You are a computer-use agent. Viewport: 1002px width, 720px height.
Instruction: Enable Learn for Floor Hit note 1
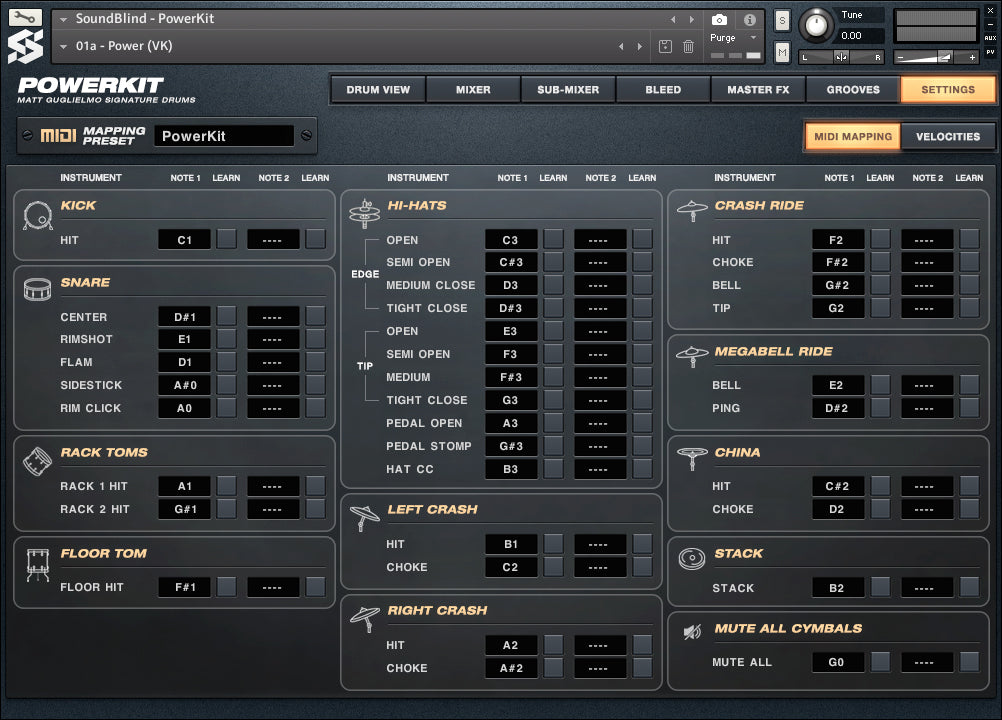click(226, 586)
